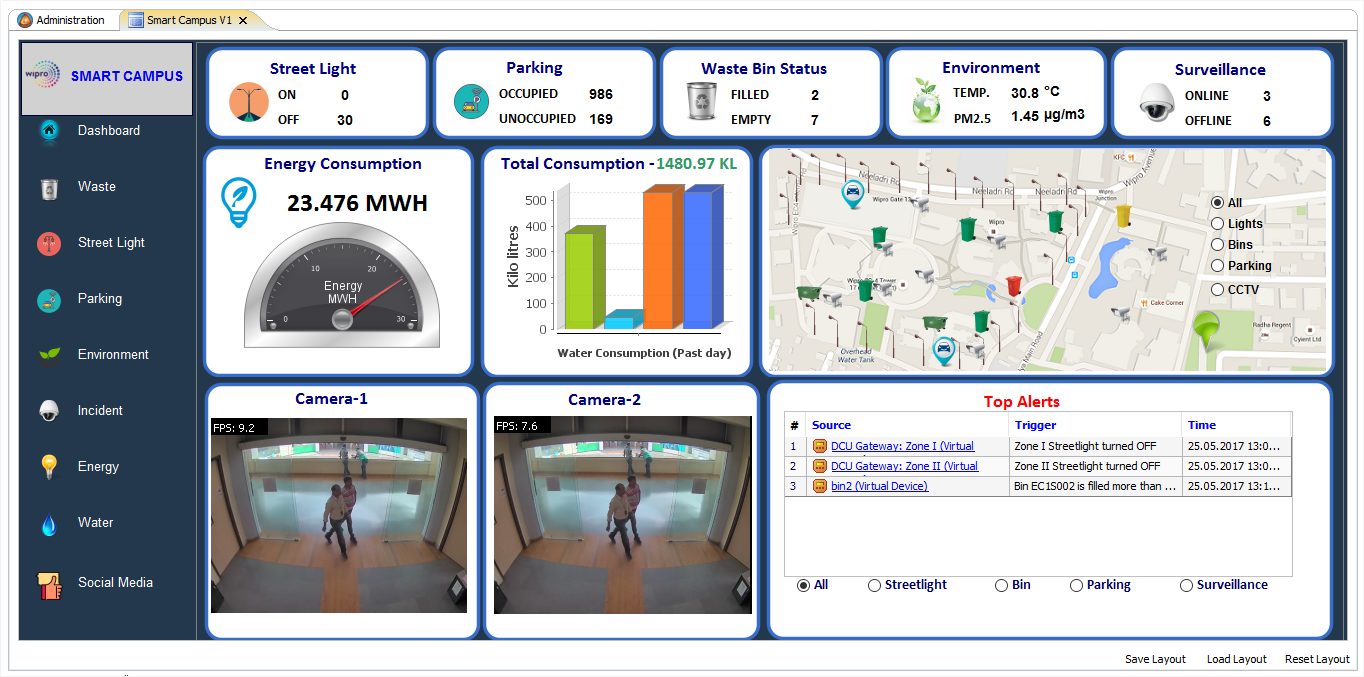Select the Energy light bulb sidebar icon
The image size is (1364, 677).
point(49,467)
